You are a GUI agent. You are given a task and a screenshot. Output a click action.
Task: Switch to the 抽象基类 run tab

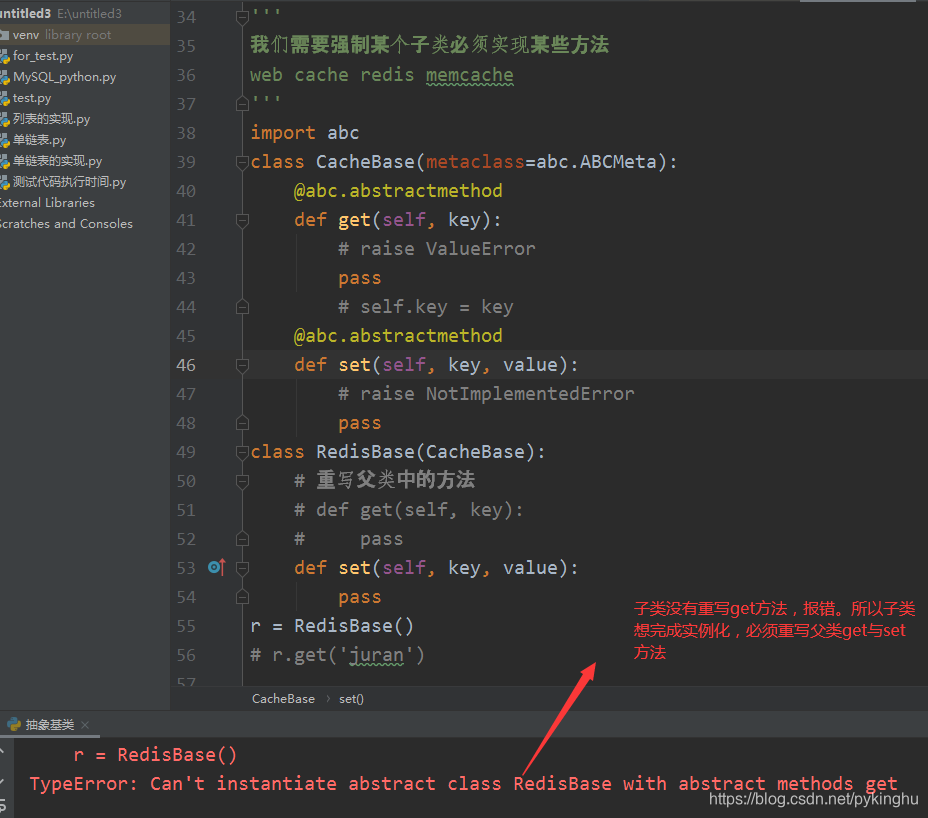tap(50, 724)
